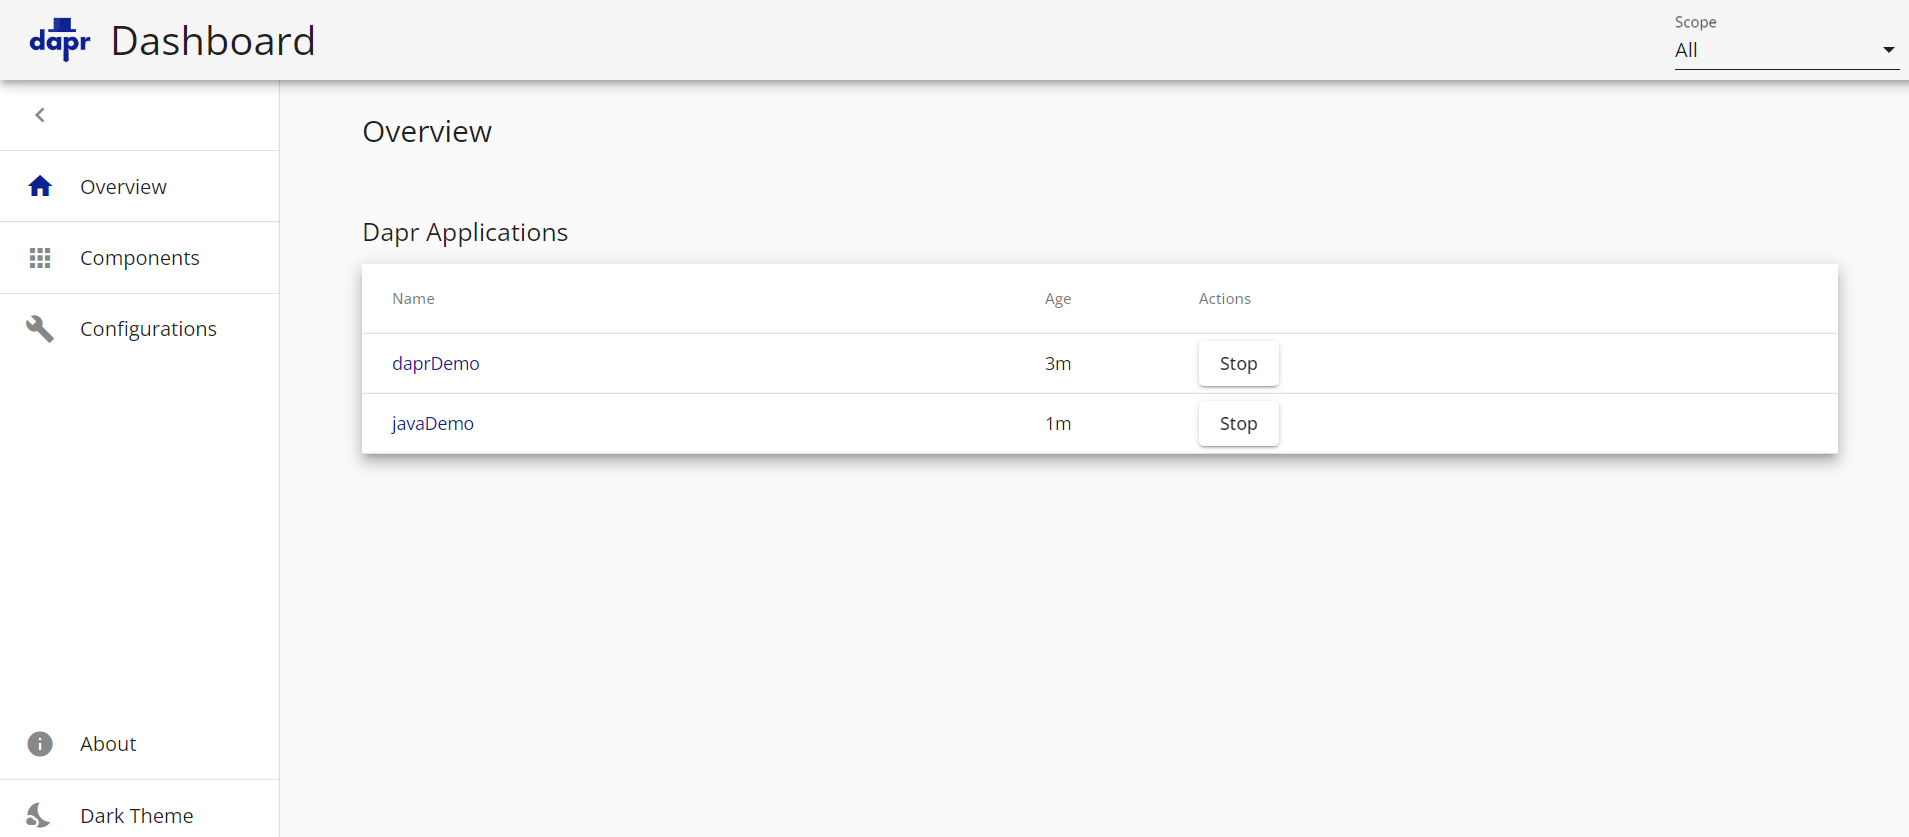The height and width of the screenshot is (837, 1909).
Task: Click the Actions column header
Action: tap(1225, 299)
